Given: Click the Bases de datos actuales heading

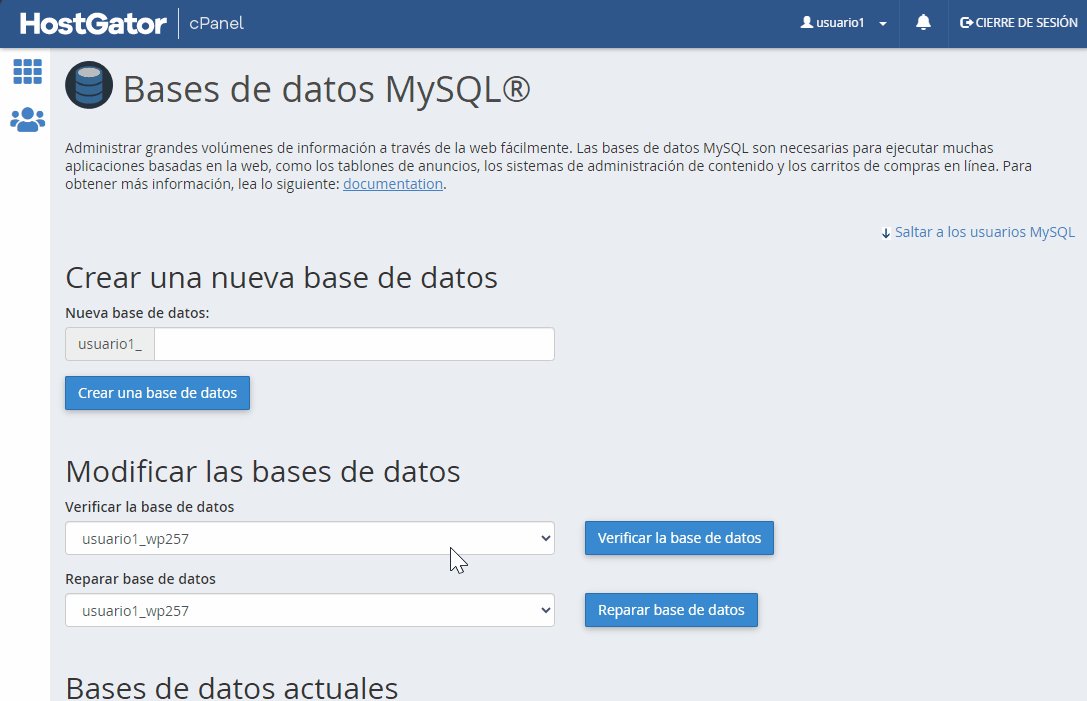Looking at the screenshot, I should pyautogui.click(x=232, y=687).
